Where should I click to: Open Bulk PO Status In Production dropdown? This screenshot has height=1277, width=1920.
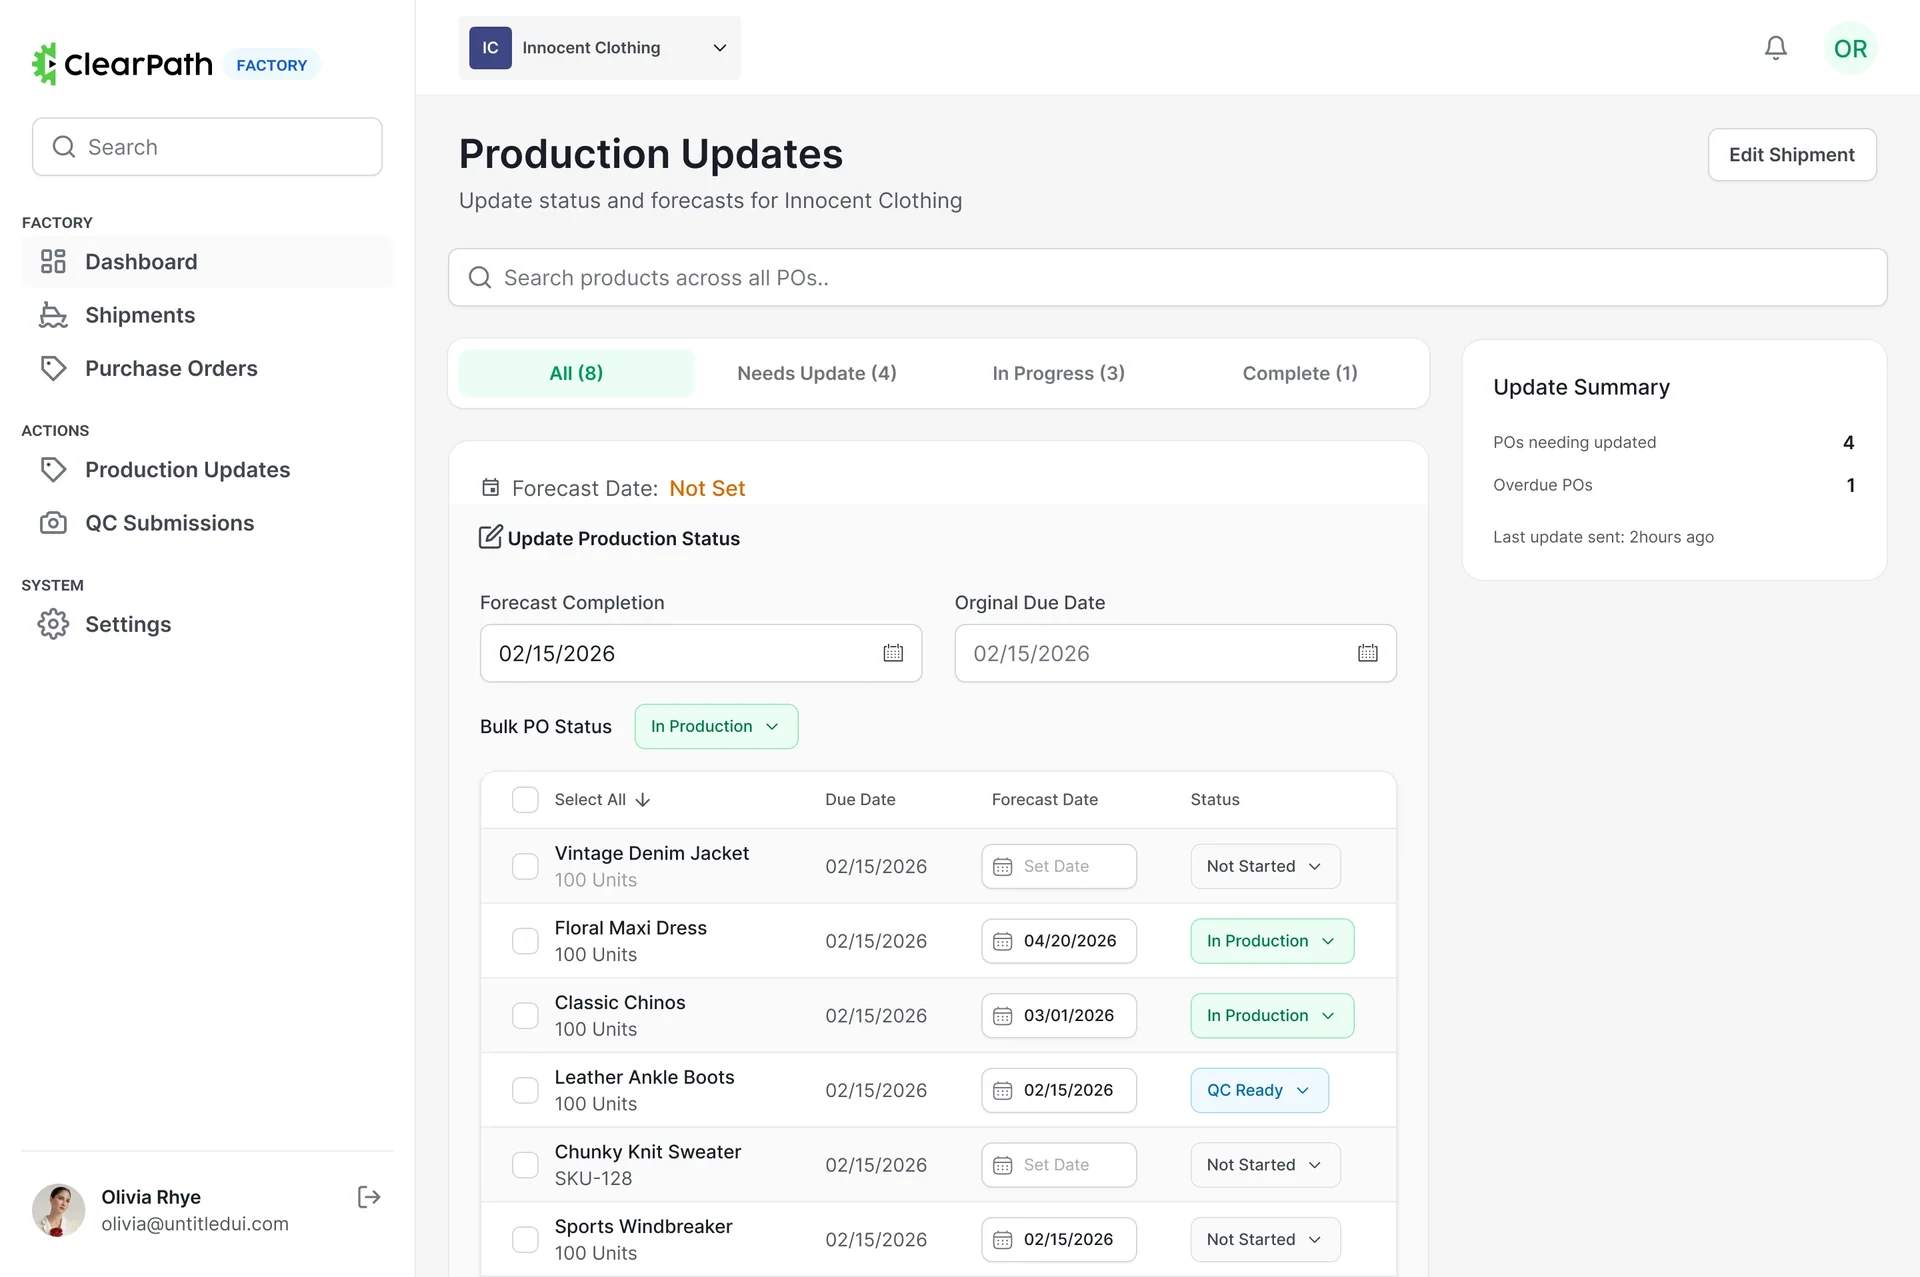click(716, 726)
